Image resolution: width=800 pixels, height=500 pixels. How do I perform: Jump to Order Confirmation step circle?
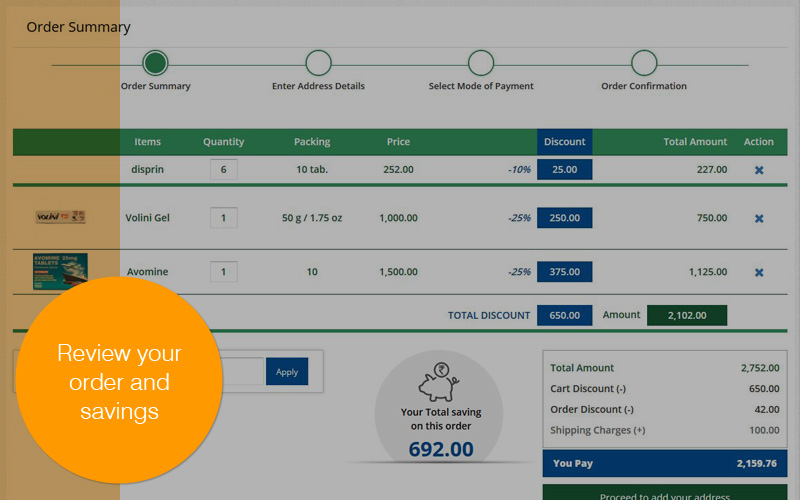644,64
